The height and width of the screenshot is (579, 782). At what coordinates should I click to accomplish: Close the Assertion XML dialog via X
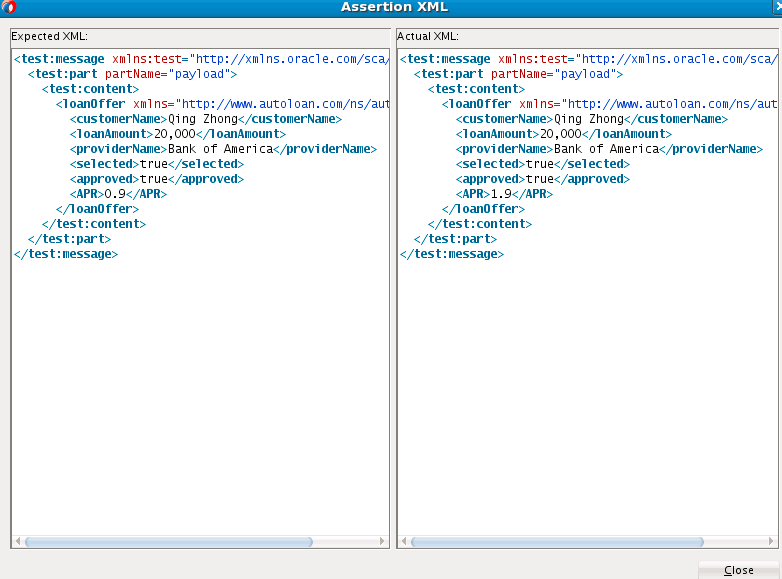tap(778, 6)
